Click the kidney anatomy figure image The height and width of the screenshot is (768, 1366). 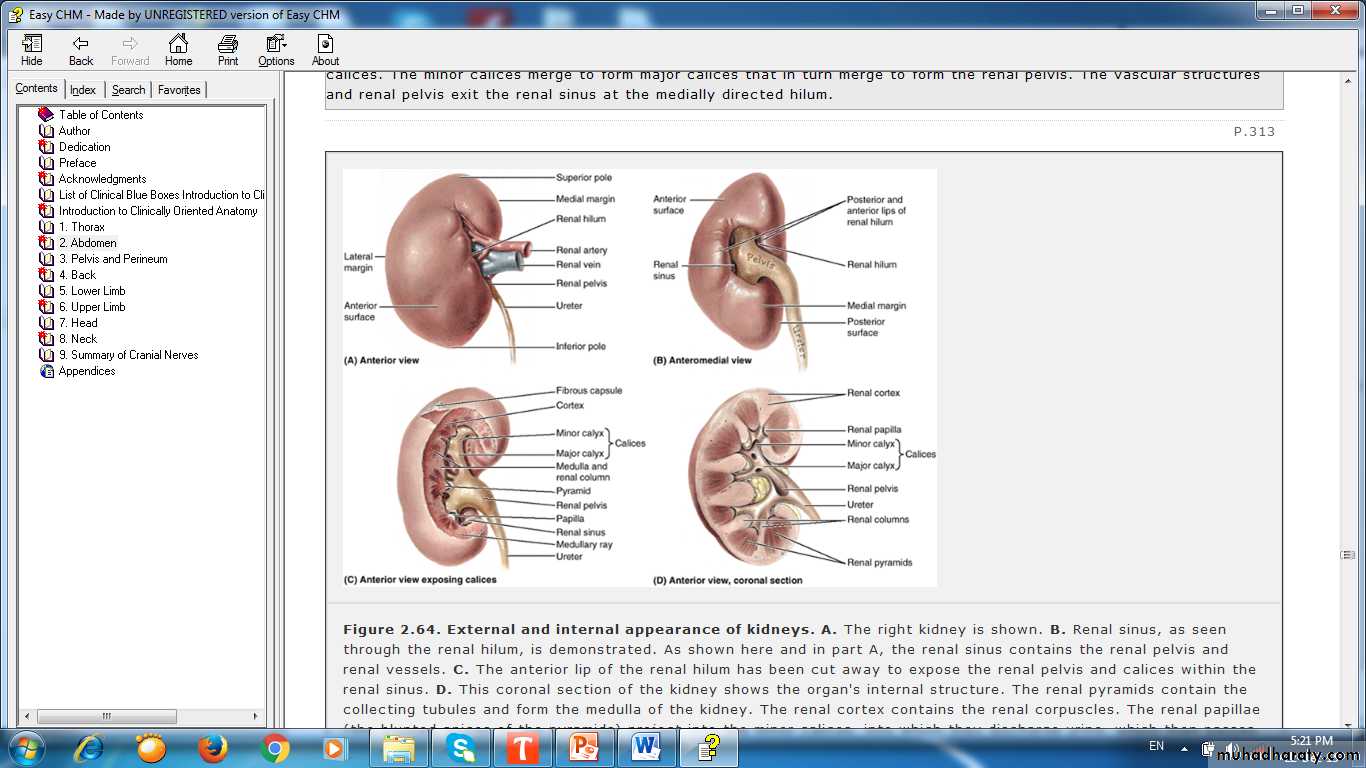[x=640, y=377]
